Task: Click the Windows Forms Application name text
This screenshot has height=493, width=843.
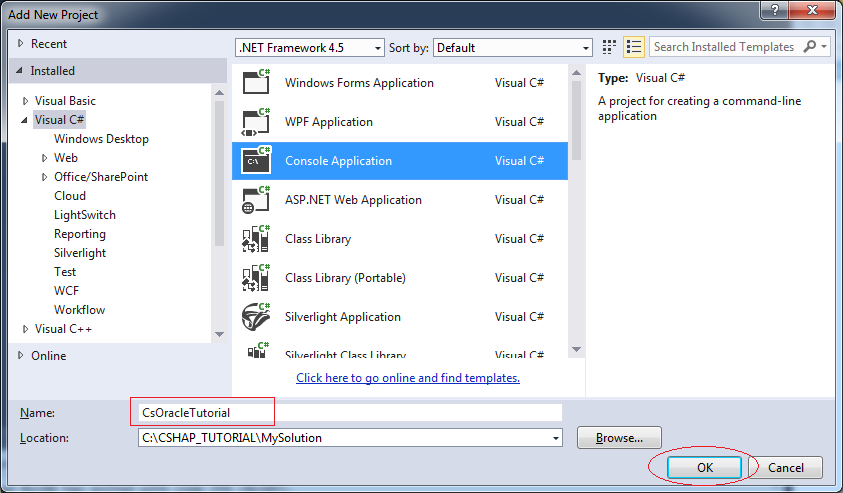Action: click(x=359, y=83)
